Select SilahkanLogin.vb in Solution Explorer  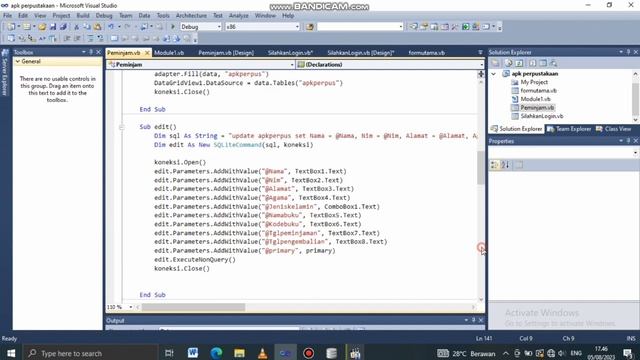(542, 116)
